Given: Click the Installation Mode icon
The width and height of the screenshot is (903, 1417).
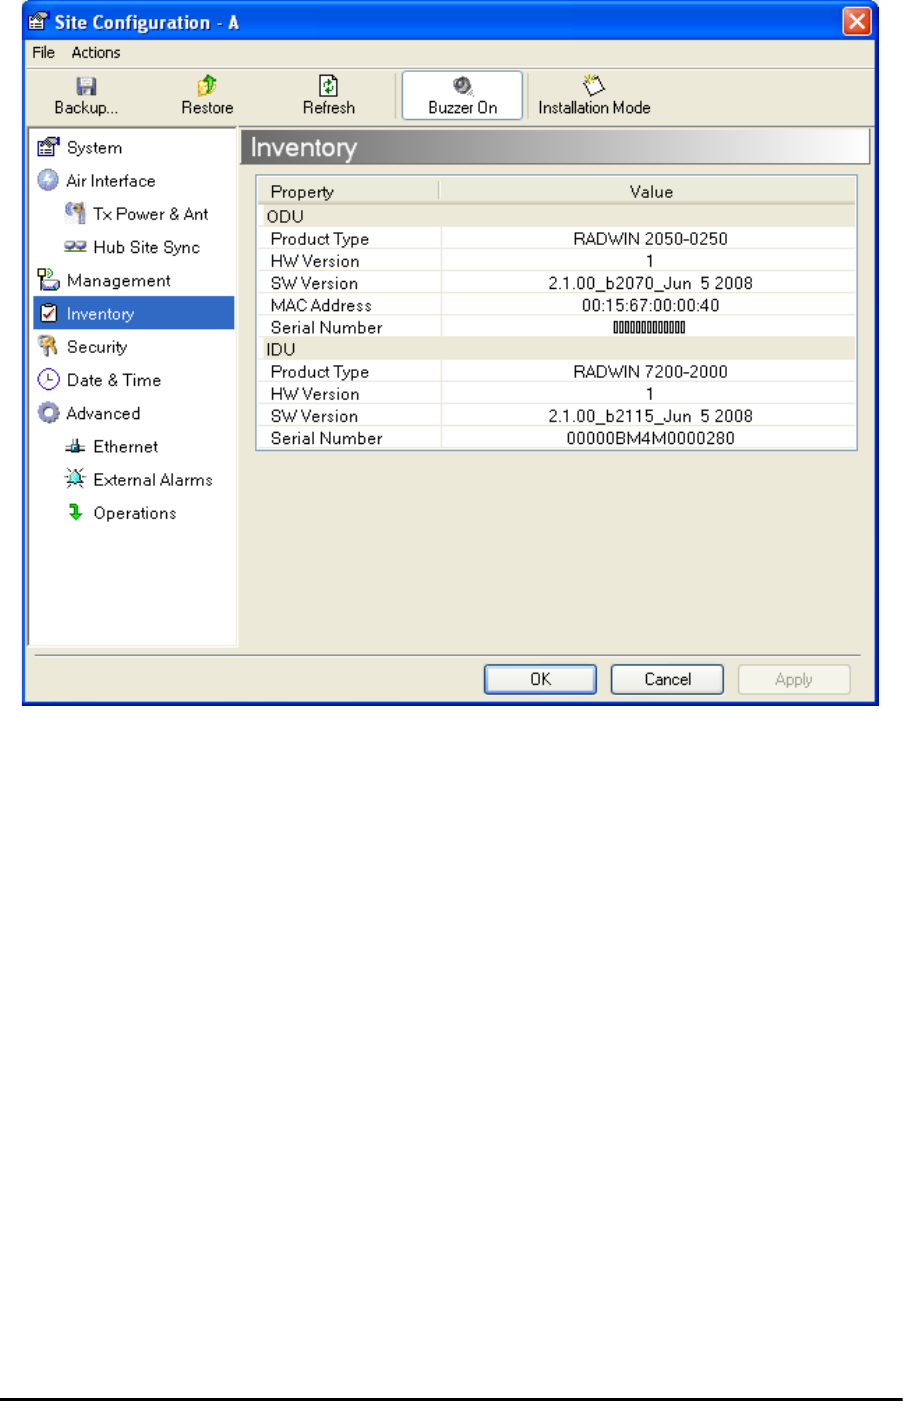Looking at the screenshot, I should click(594, 85).
